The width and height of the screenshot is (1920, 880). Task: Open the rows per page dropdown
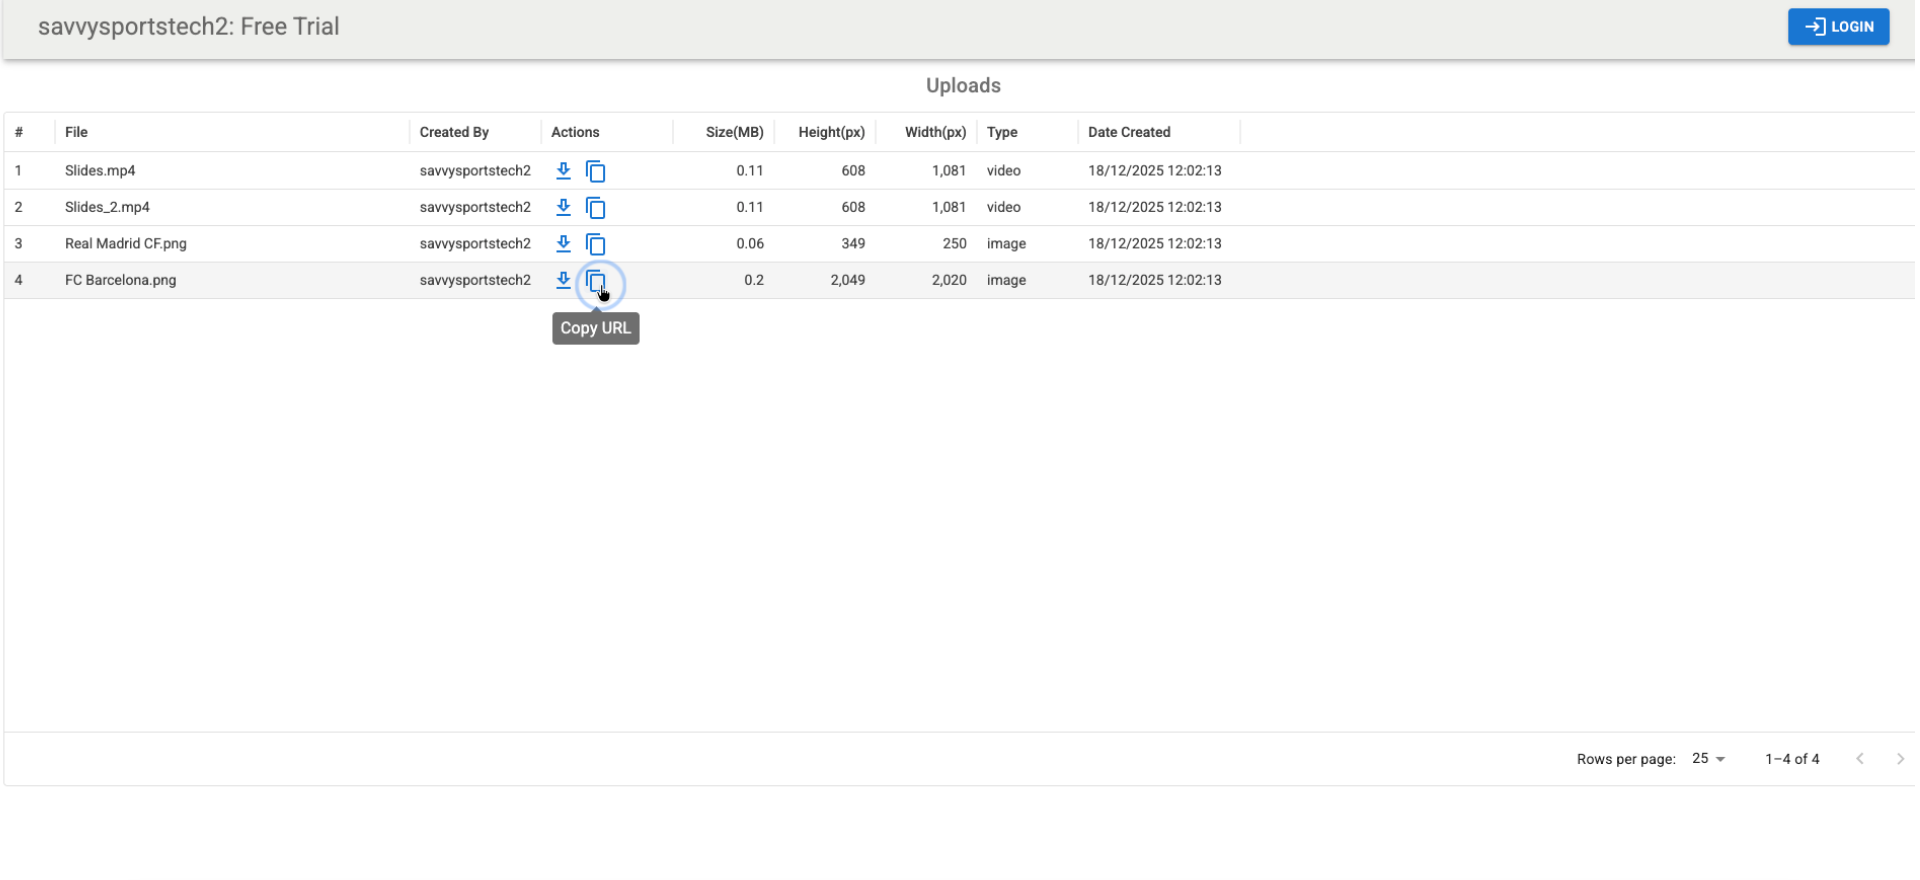1708,759
